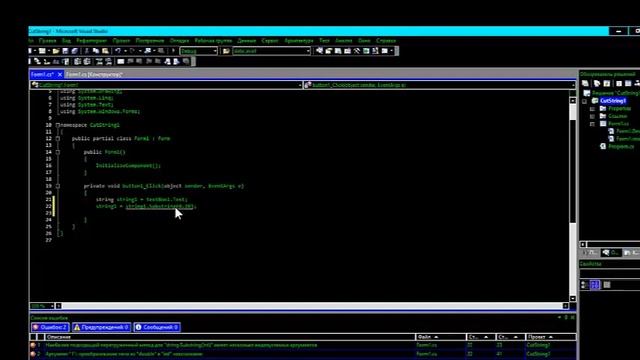
Task: Place cursor on the InitializeComponent() line
Action: pos(128,166)
